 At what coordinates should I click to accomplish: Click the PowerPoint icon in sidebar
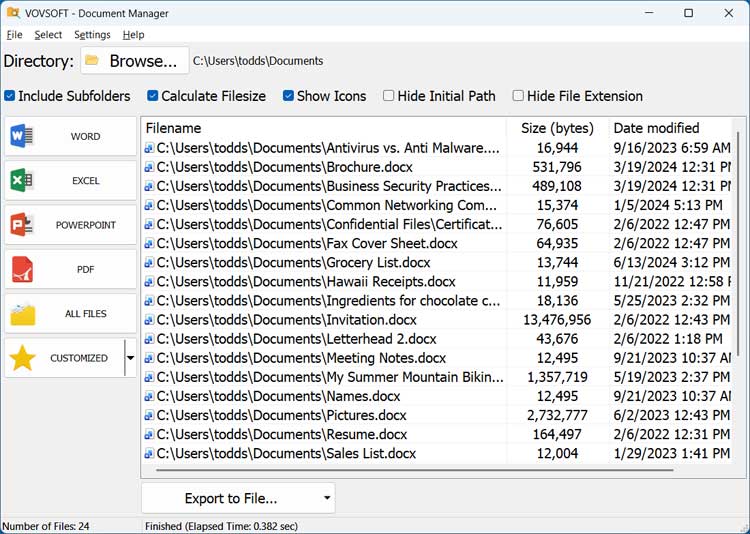[22, 225]
